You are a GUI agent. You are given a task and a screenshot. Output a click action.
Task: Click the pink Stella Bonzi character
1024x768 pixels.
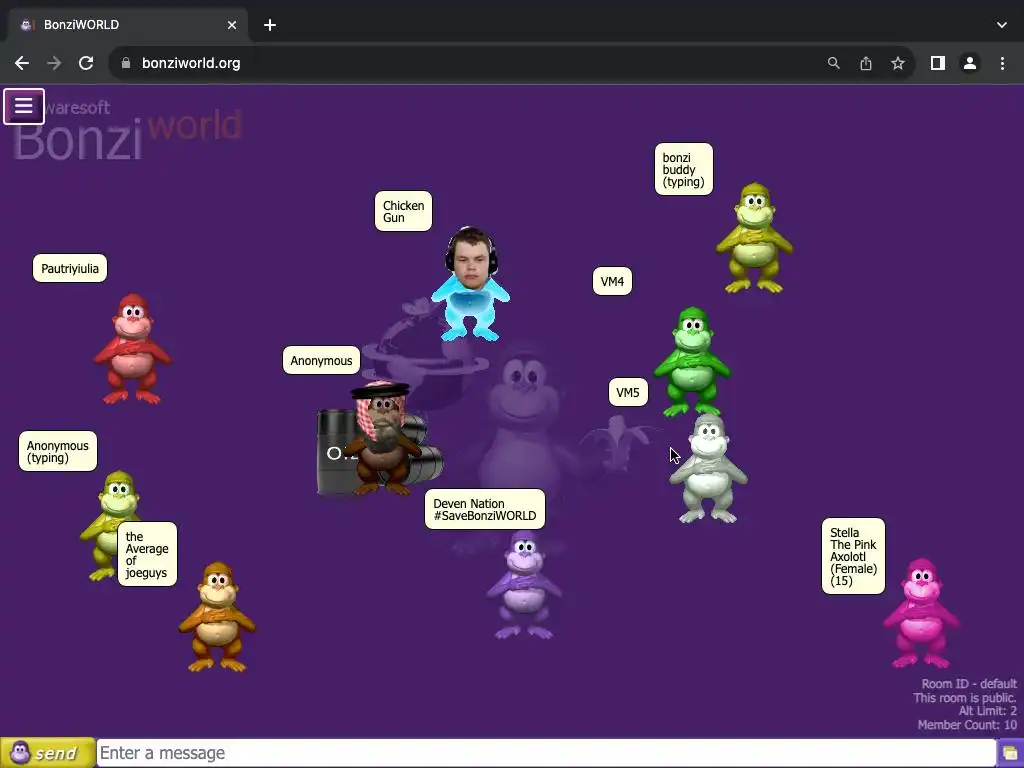click(x=921, y=613)
